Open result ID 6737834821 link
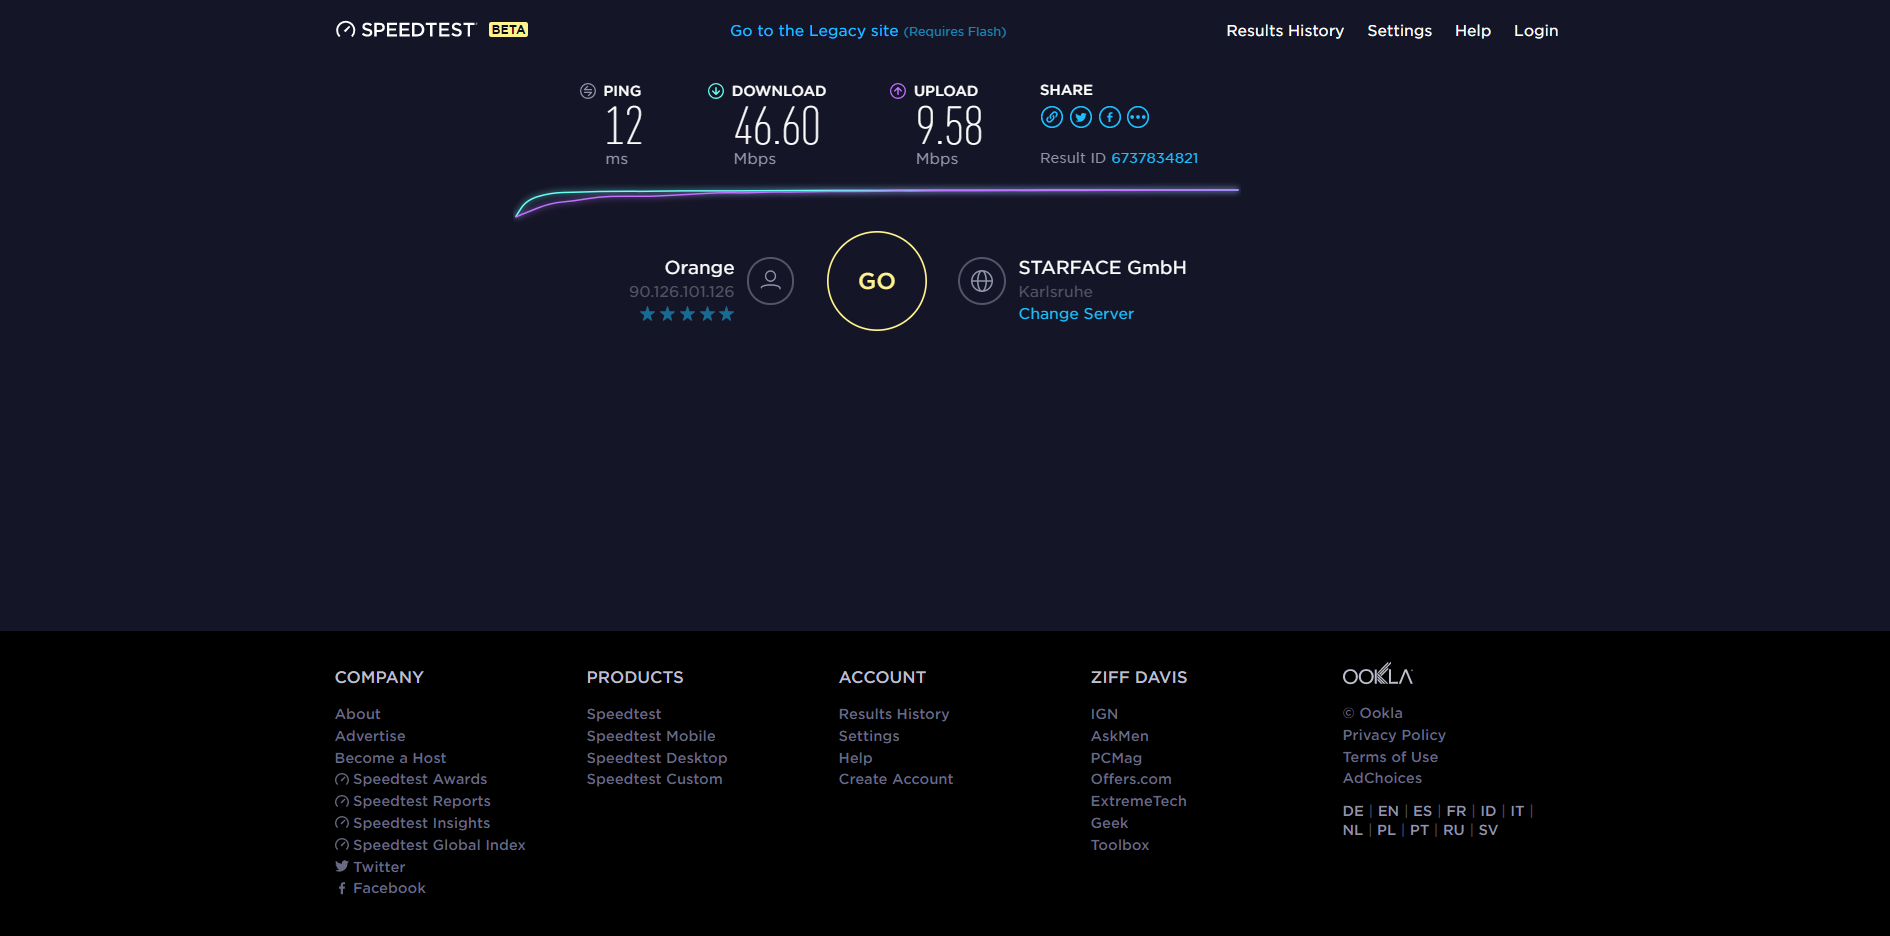The image size is (1890, 936). coord(1155,158)
